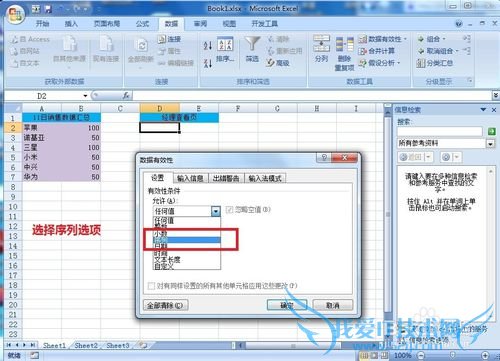Click green search go arrow in research pane
This screenshot has height=361, width=500.
click(x=491, y=132)
